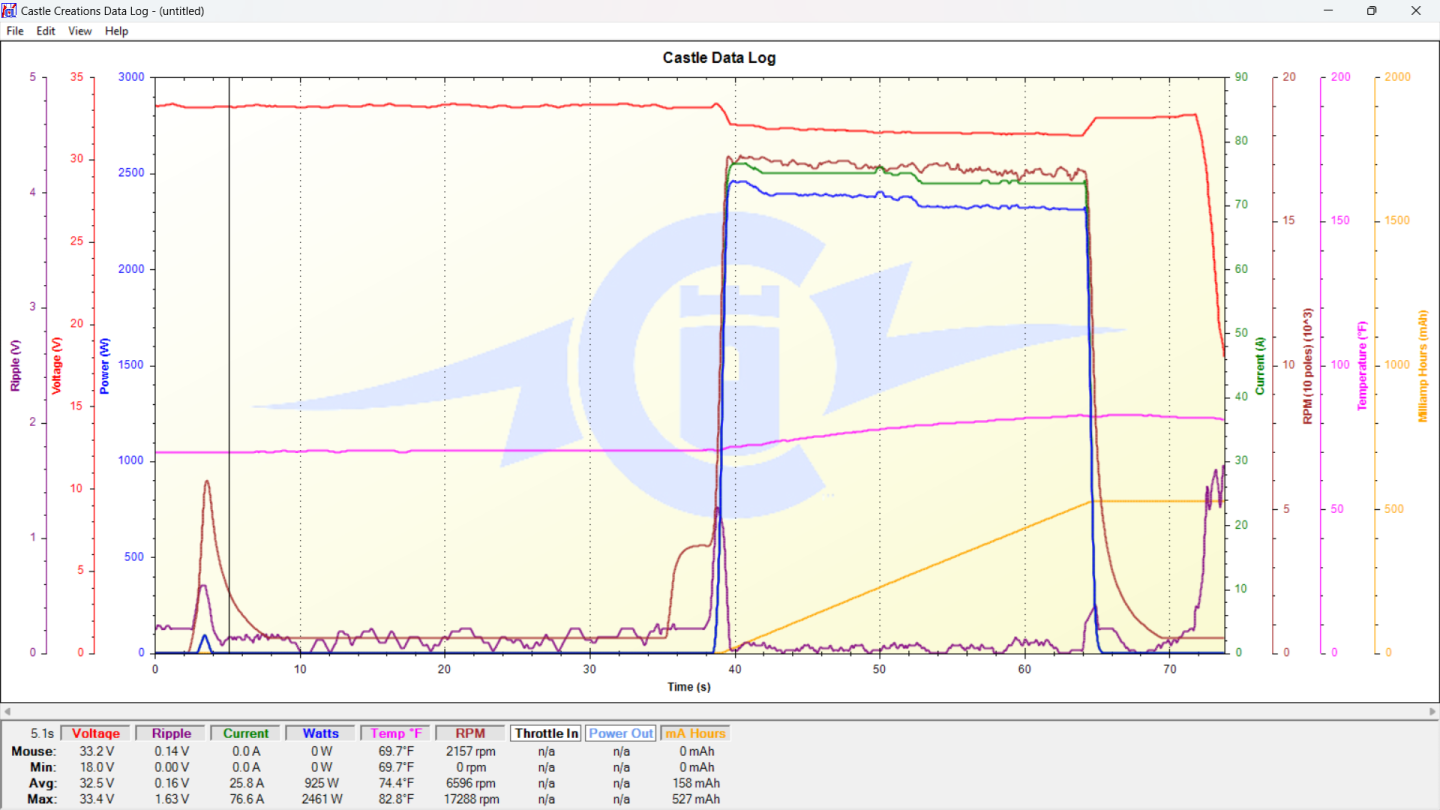Toggle the Ripple series in the legend
The height and width of the screenshot is (810, 1440).
[x=171, y=733]
